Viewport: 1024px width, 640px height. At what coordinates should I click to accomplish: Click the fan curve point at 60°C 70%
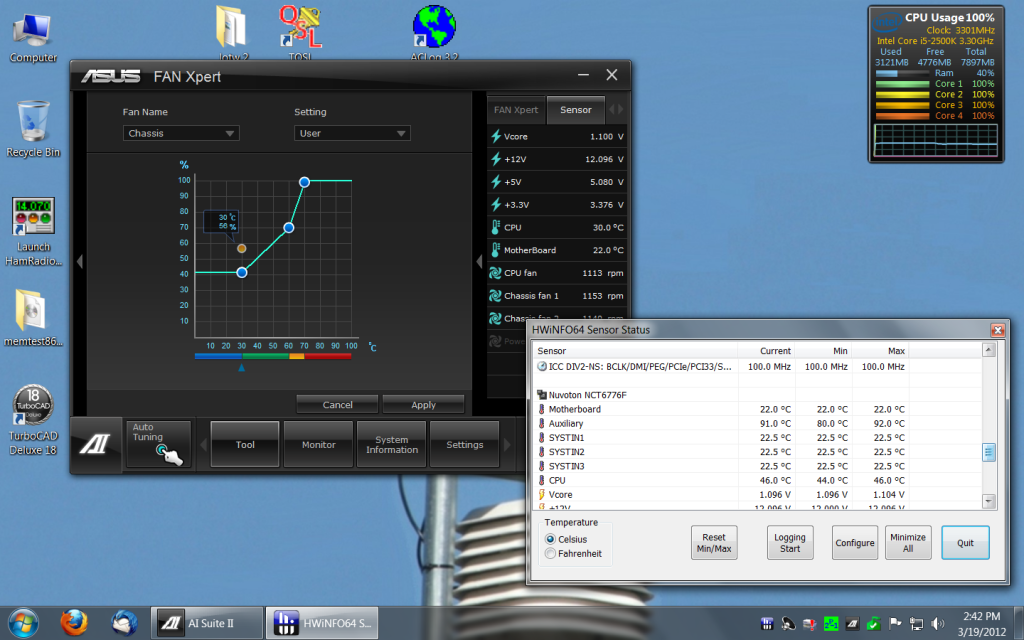coord(289,228)
